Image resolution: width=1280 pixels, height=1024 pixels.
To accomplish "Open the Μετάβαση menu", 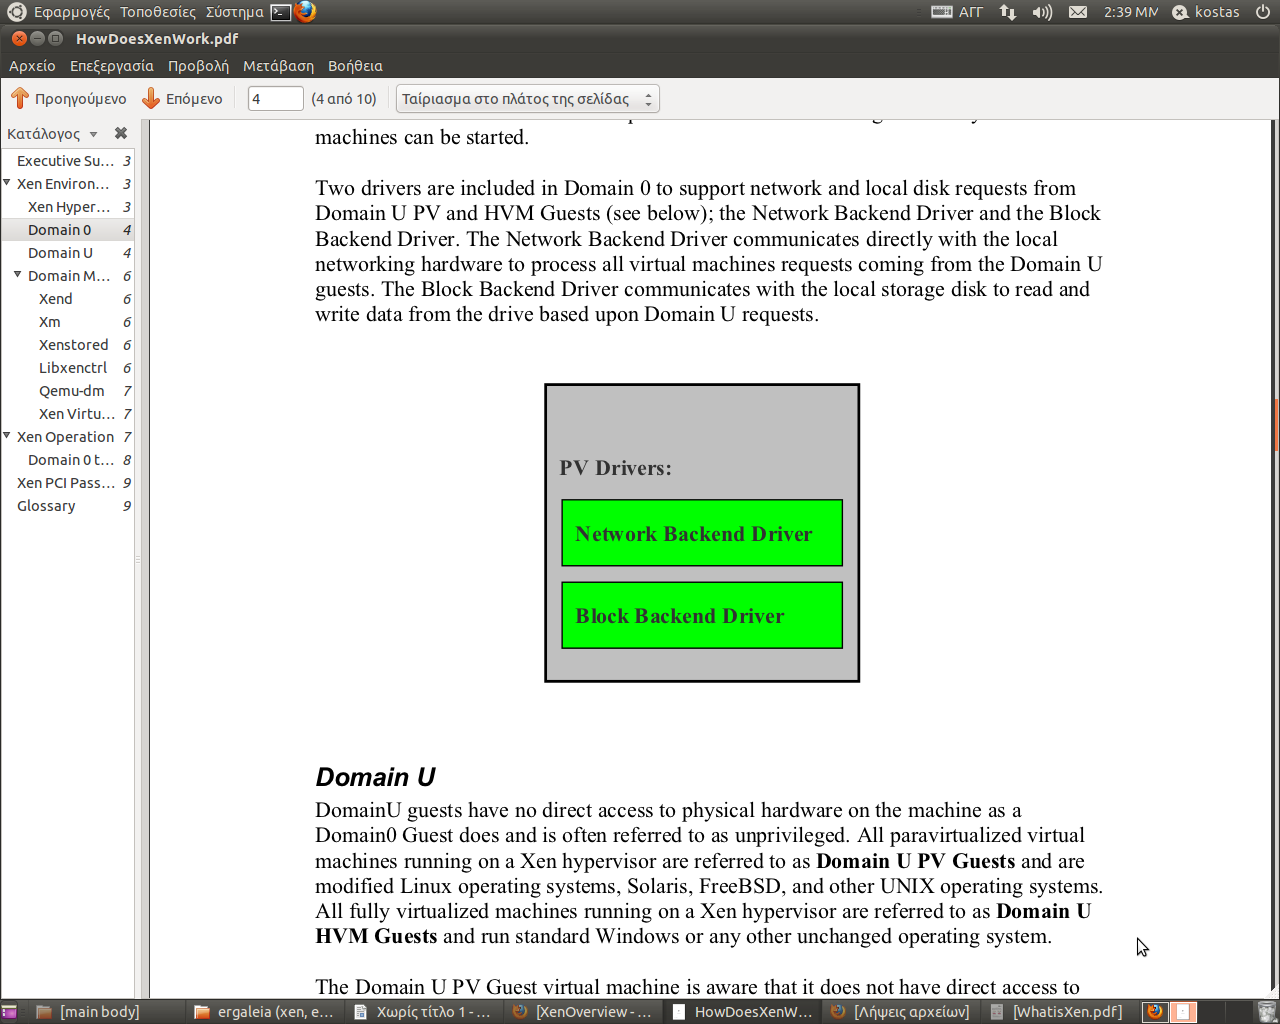I will click(278, 66).
